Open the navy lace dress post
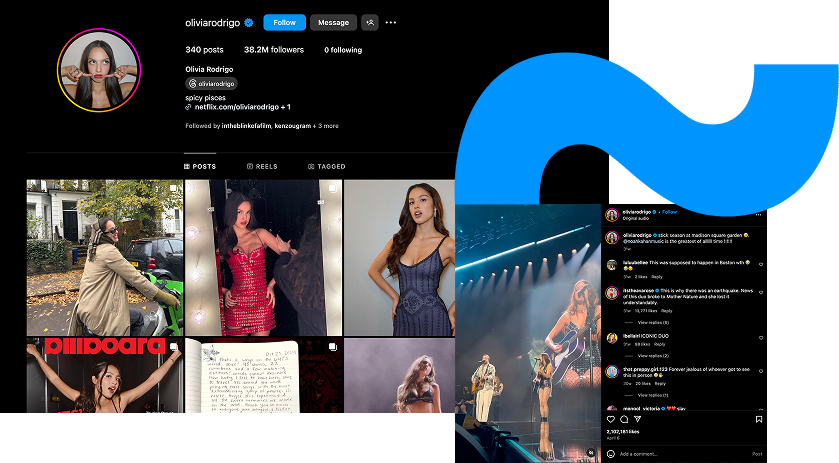839x463 pixels. click(x=399, y=257)
